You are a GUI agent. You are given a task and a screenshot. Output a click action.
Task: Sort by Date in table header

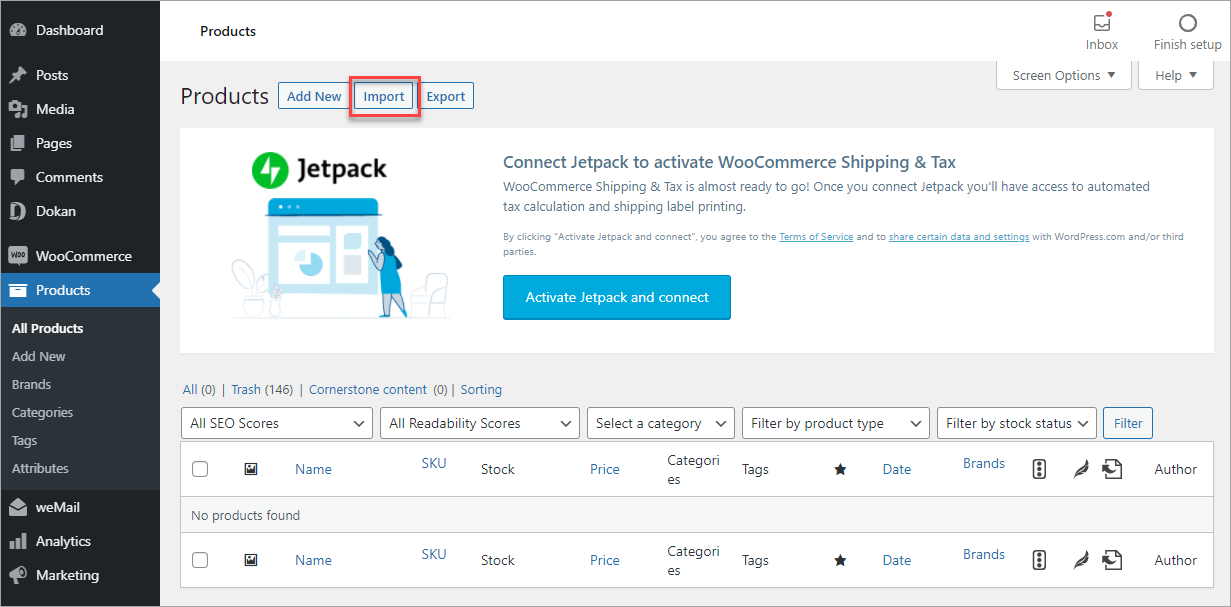[x=897, y=469]
